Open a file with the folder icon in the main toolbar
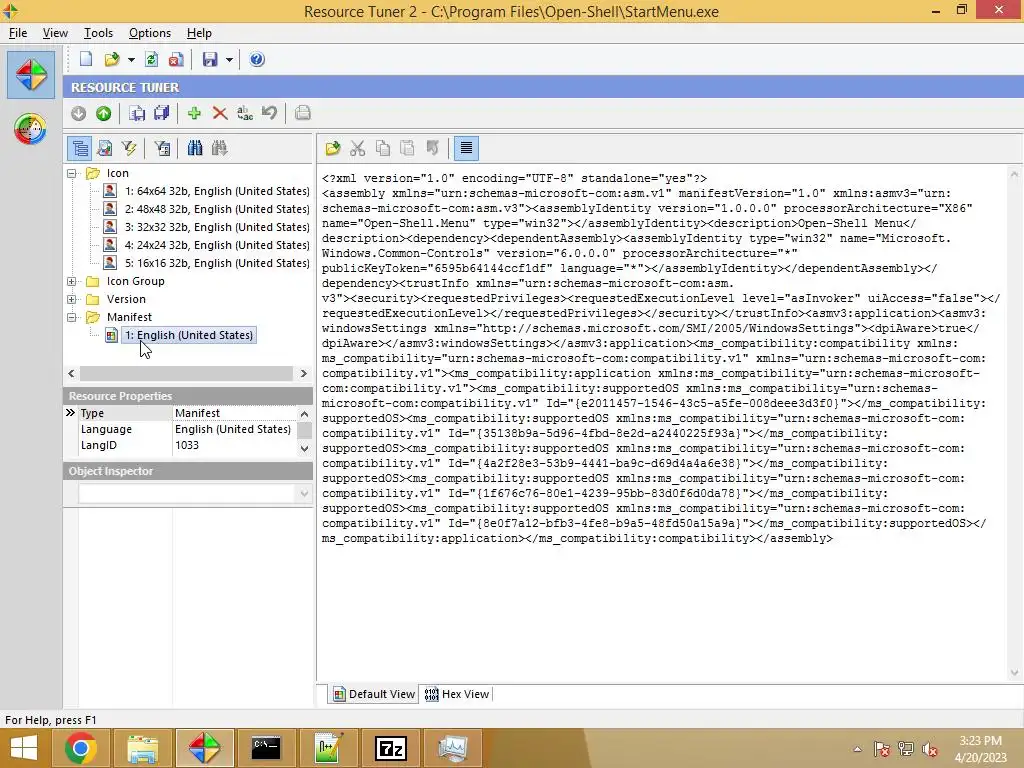 pyautogui.click(x=112, y=59)
